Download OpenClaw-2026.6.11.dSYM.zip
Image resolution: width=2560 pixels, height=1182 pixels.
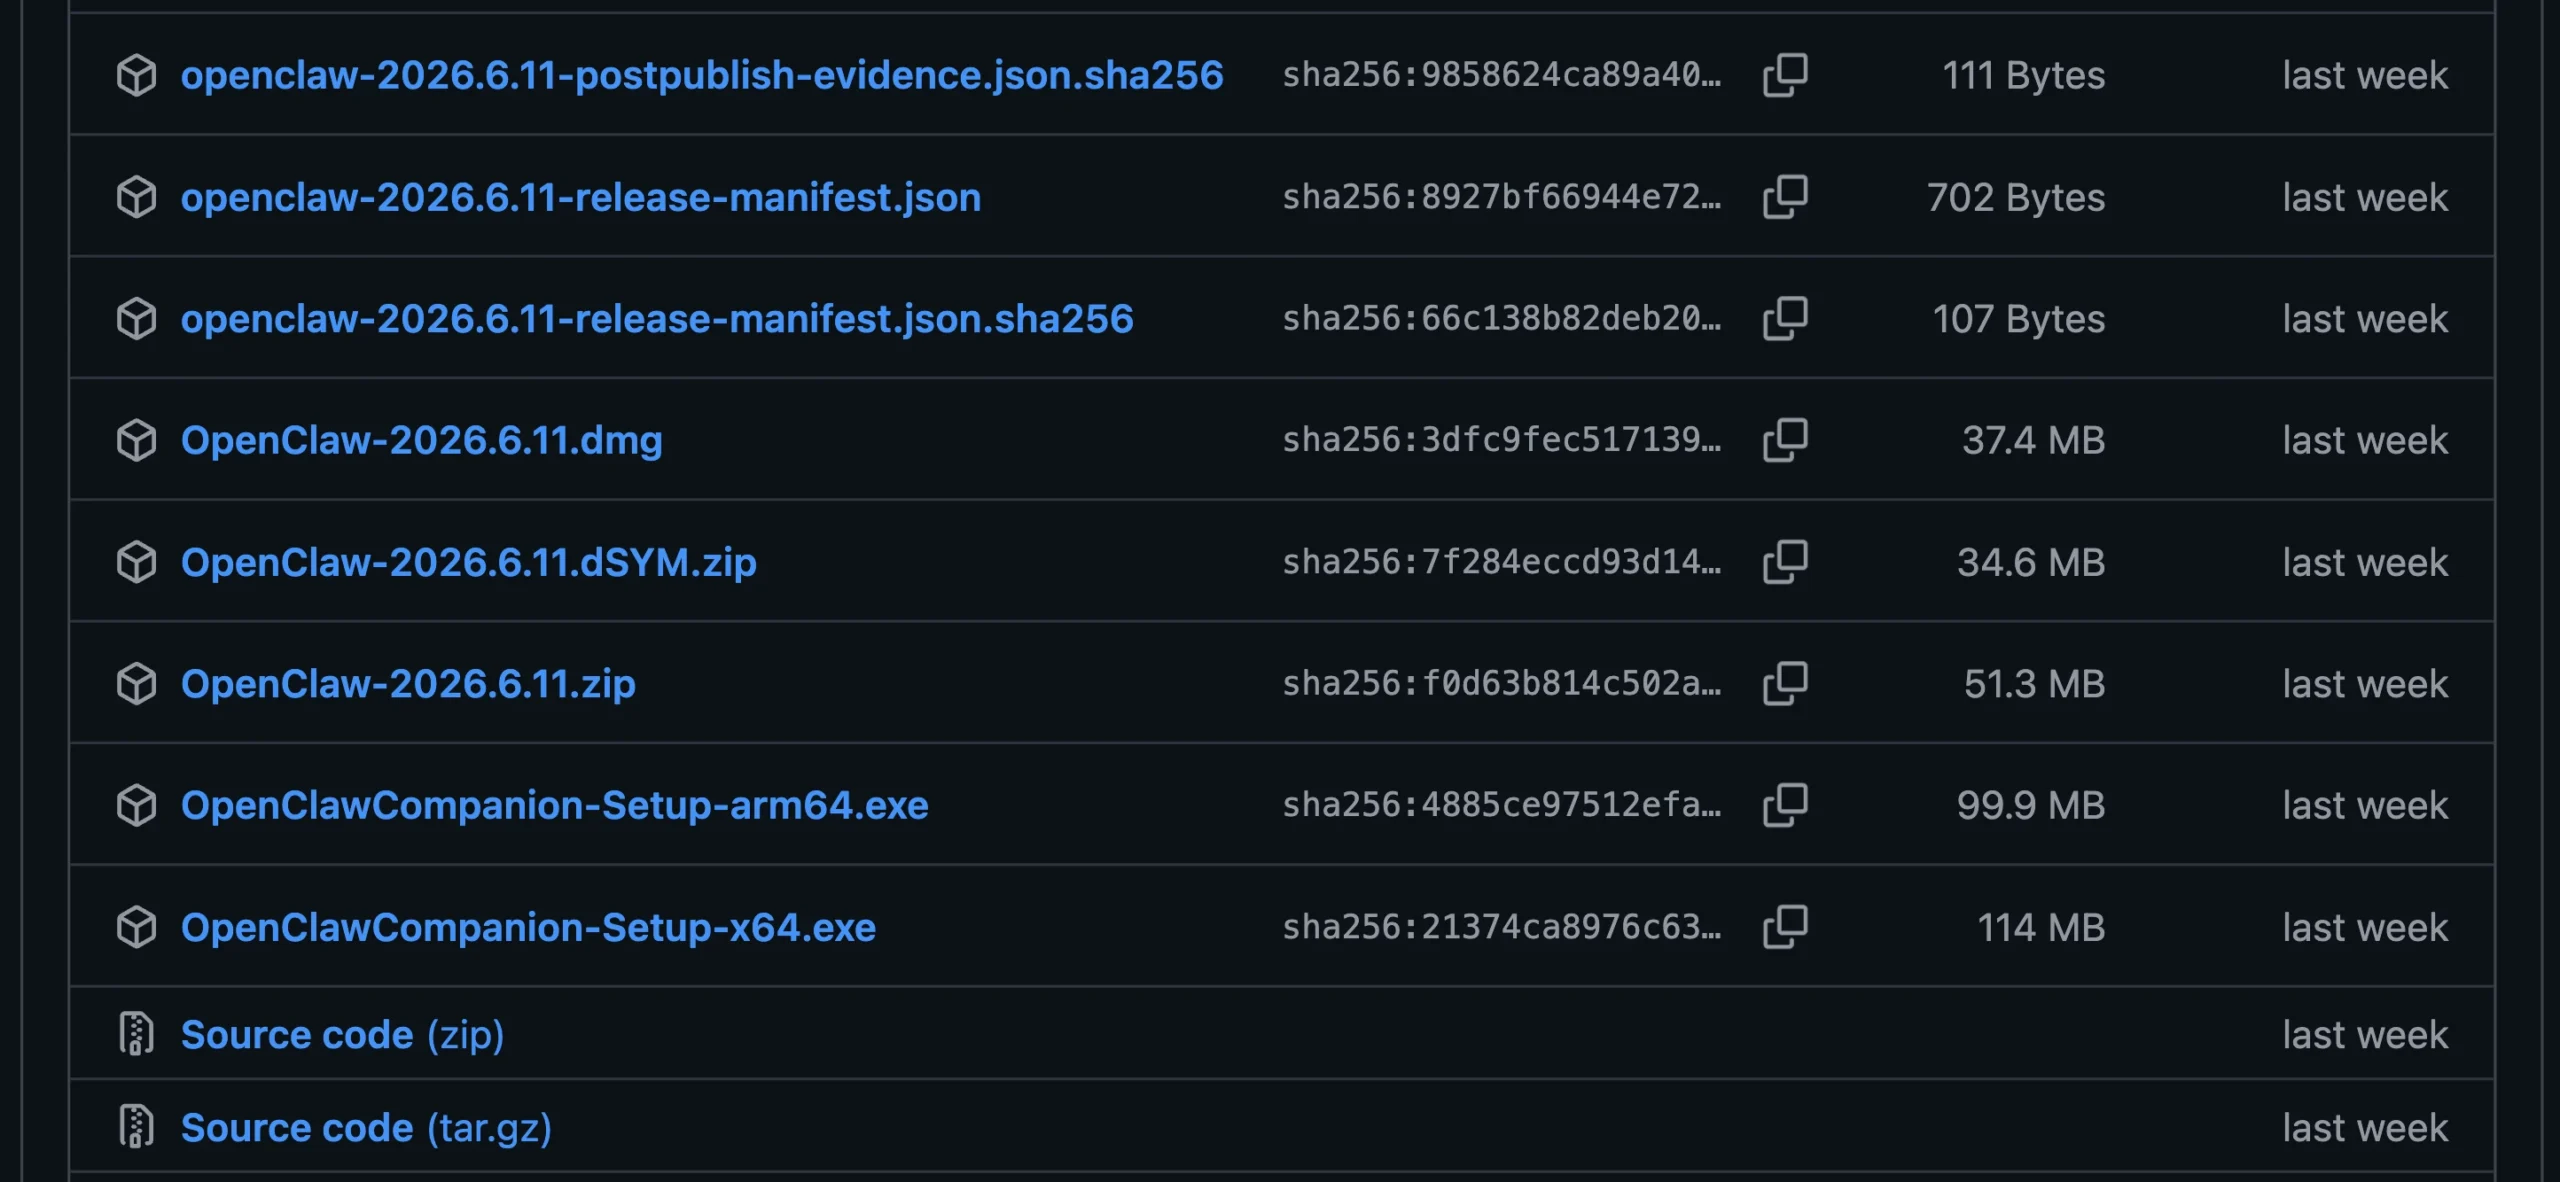[x=469, y=562]
